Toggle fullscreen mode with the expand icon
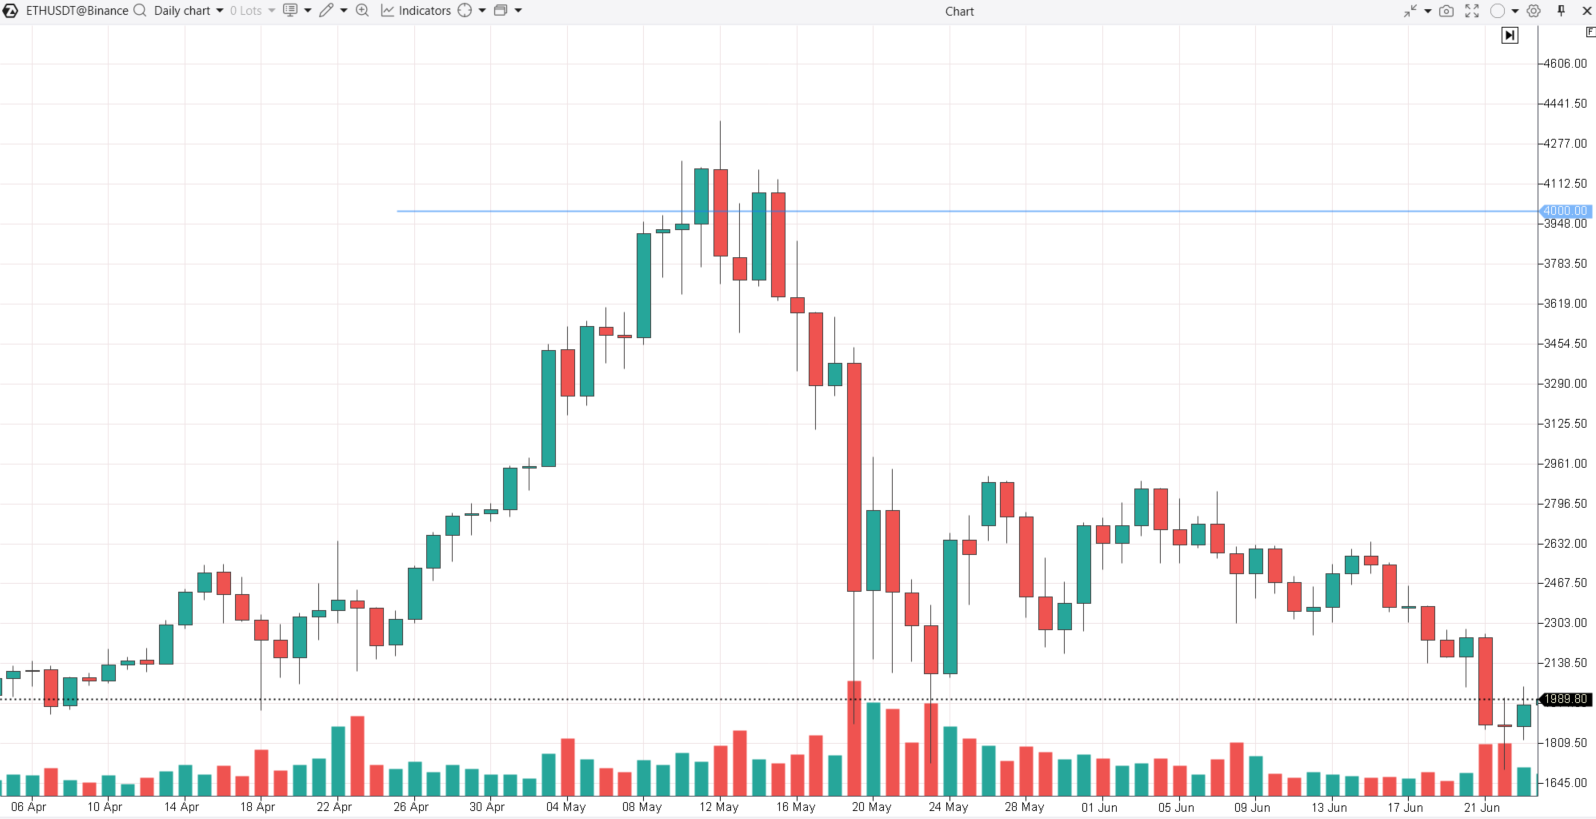This screenshot has height=819, width=1596. (1471, 11)
